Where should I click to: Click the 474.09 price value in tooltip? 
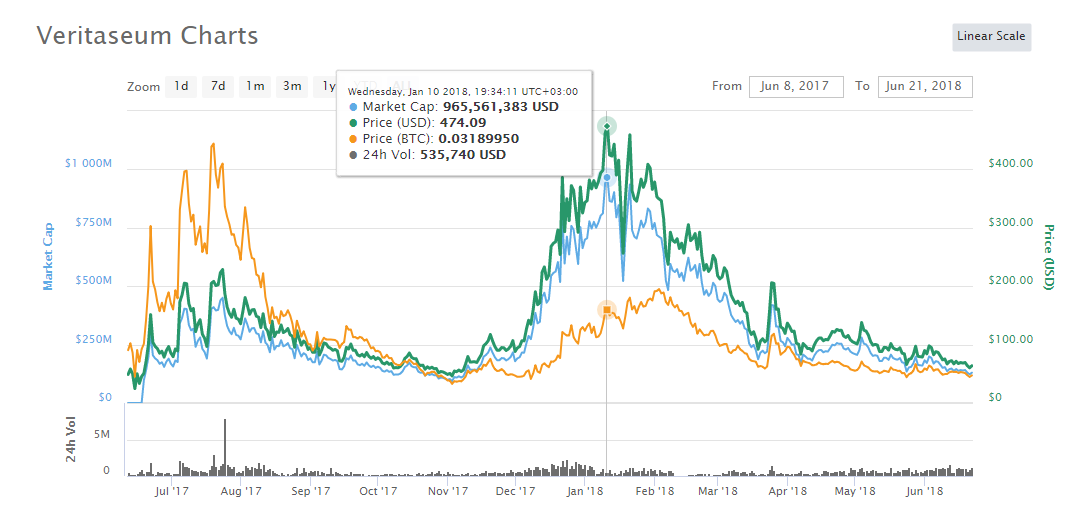pyautogui.click(x=465, y=123)
